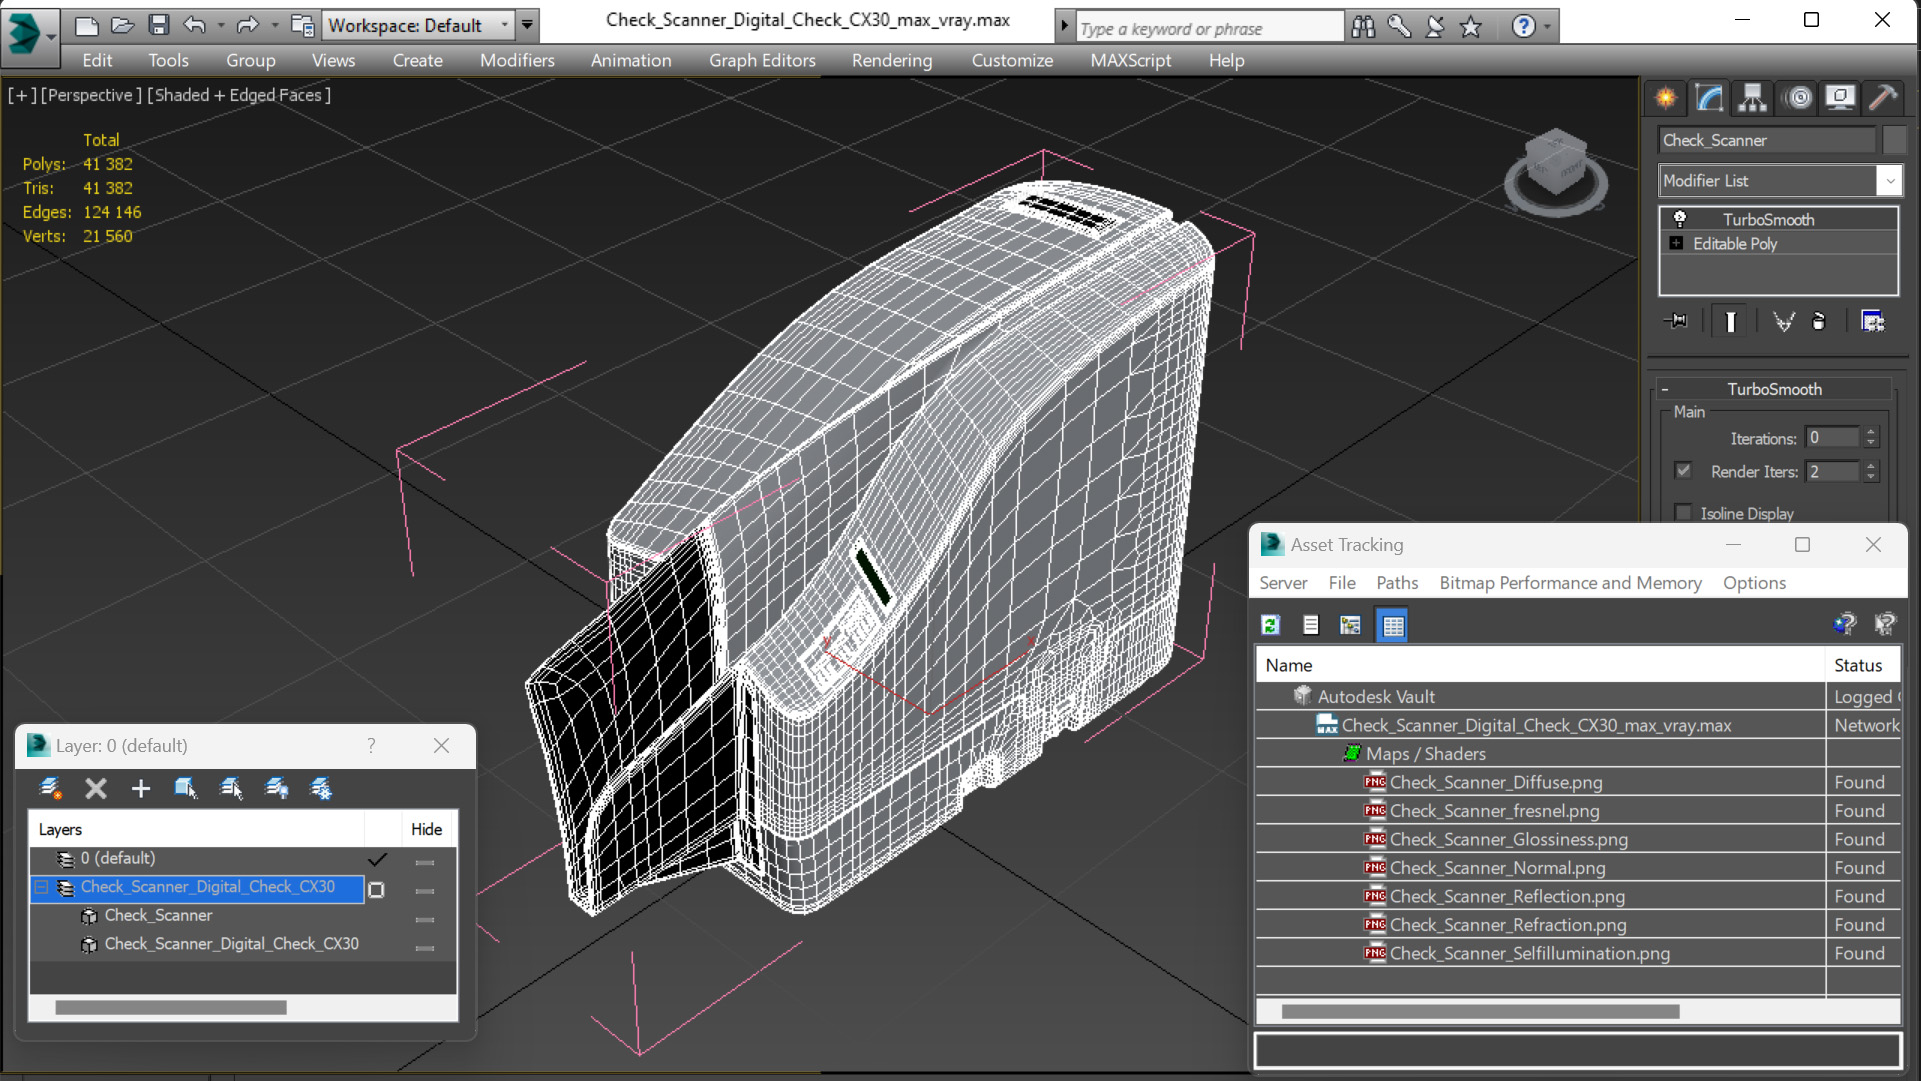The image size is (1921, 1081).
Task: Click the Asset Tracking horizontal scrollbar
Action: point(1480,1012)
